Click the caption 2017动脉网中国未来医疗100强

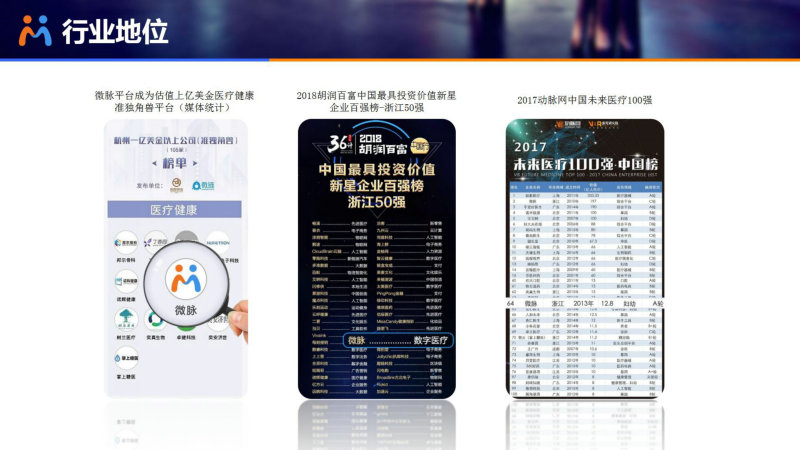(585, 100)
